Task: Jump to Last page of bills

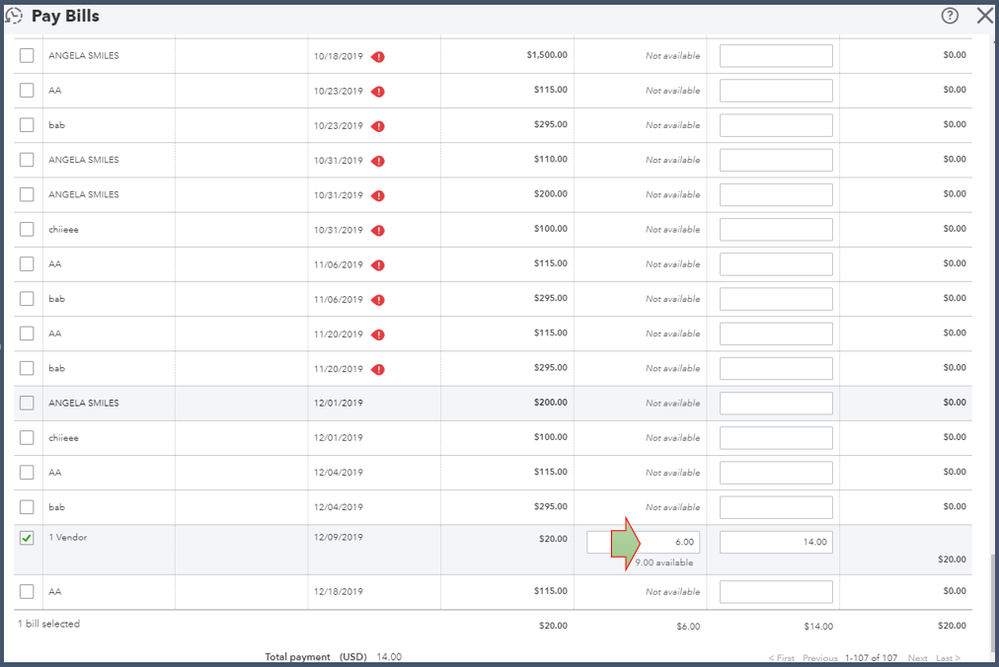Action: pos(948,657)
